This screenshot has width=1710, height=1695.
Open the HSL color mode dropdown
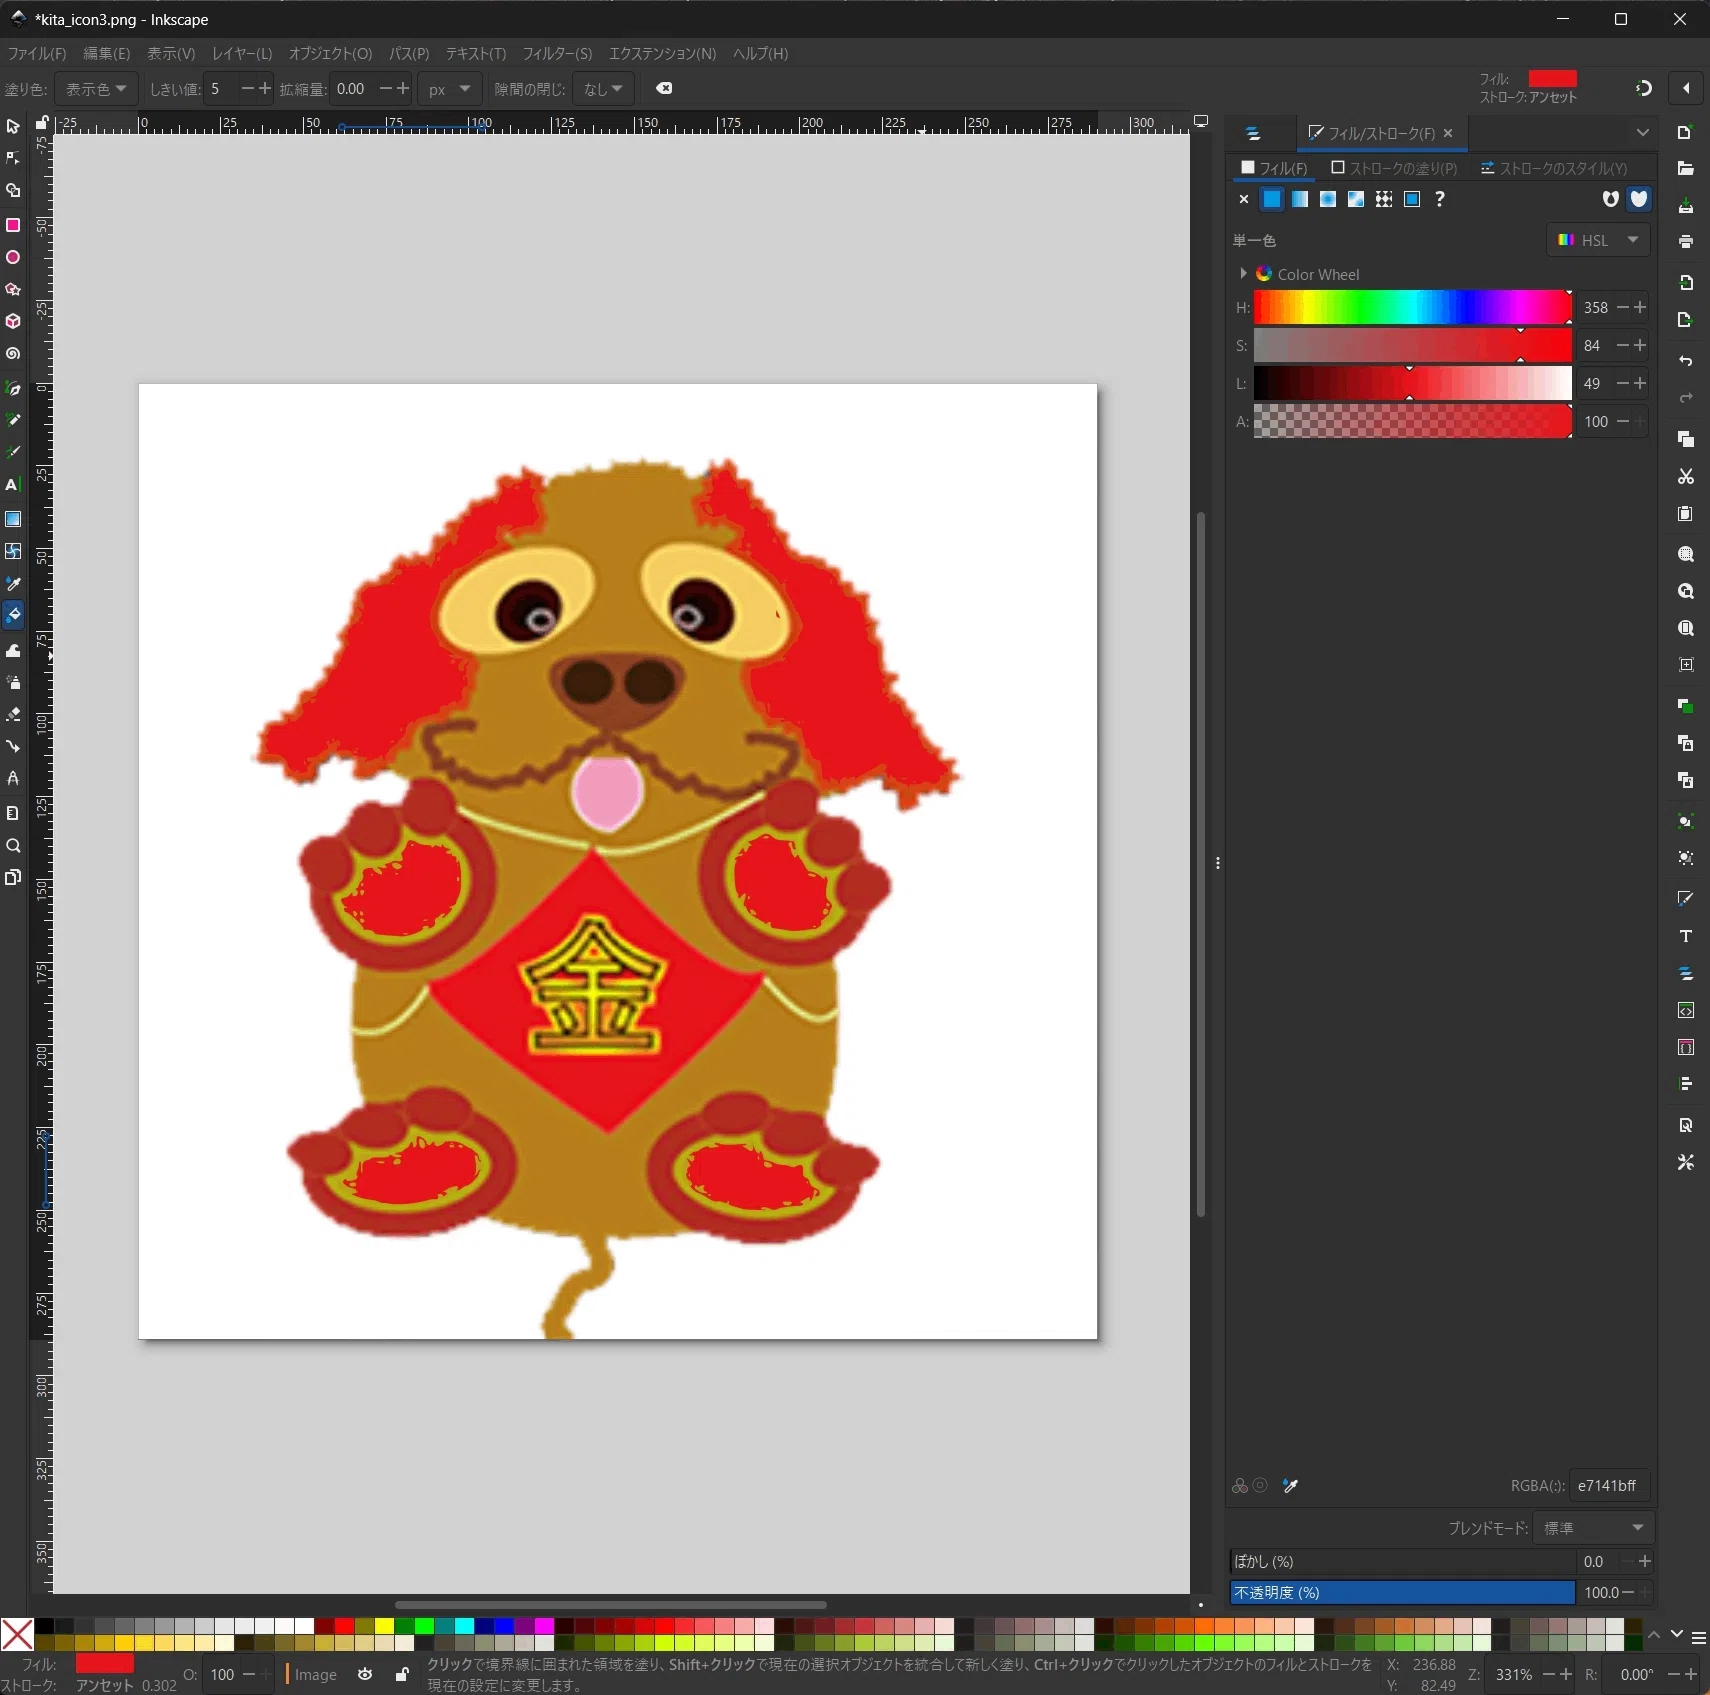[1598, 240]
